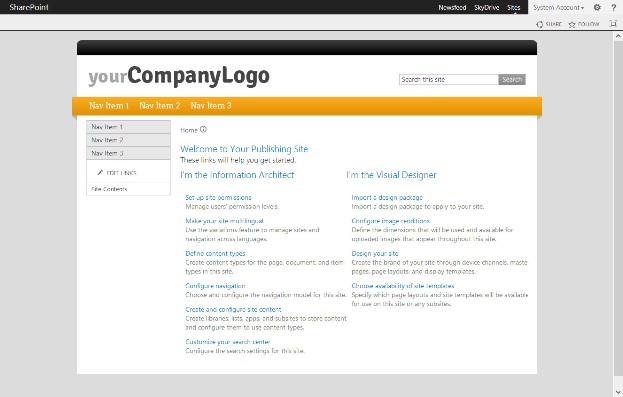Open Nav Item 3 in left sidebar
The height and width of the screenshot is (397, 623).
pos(128,153)
